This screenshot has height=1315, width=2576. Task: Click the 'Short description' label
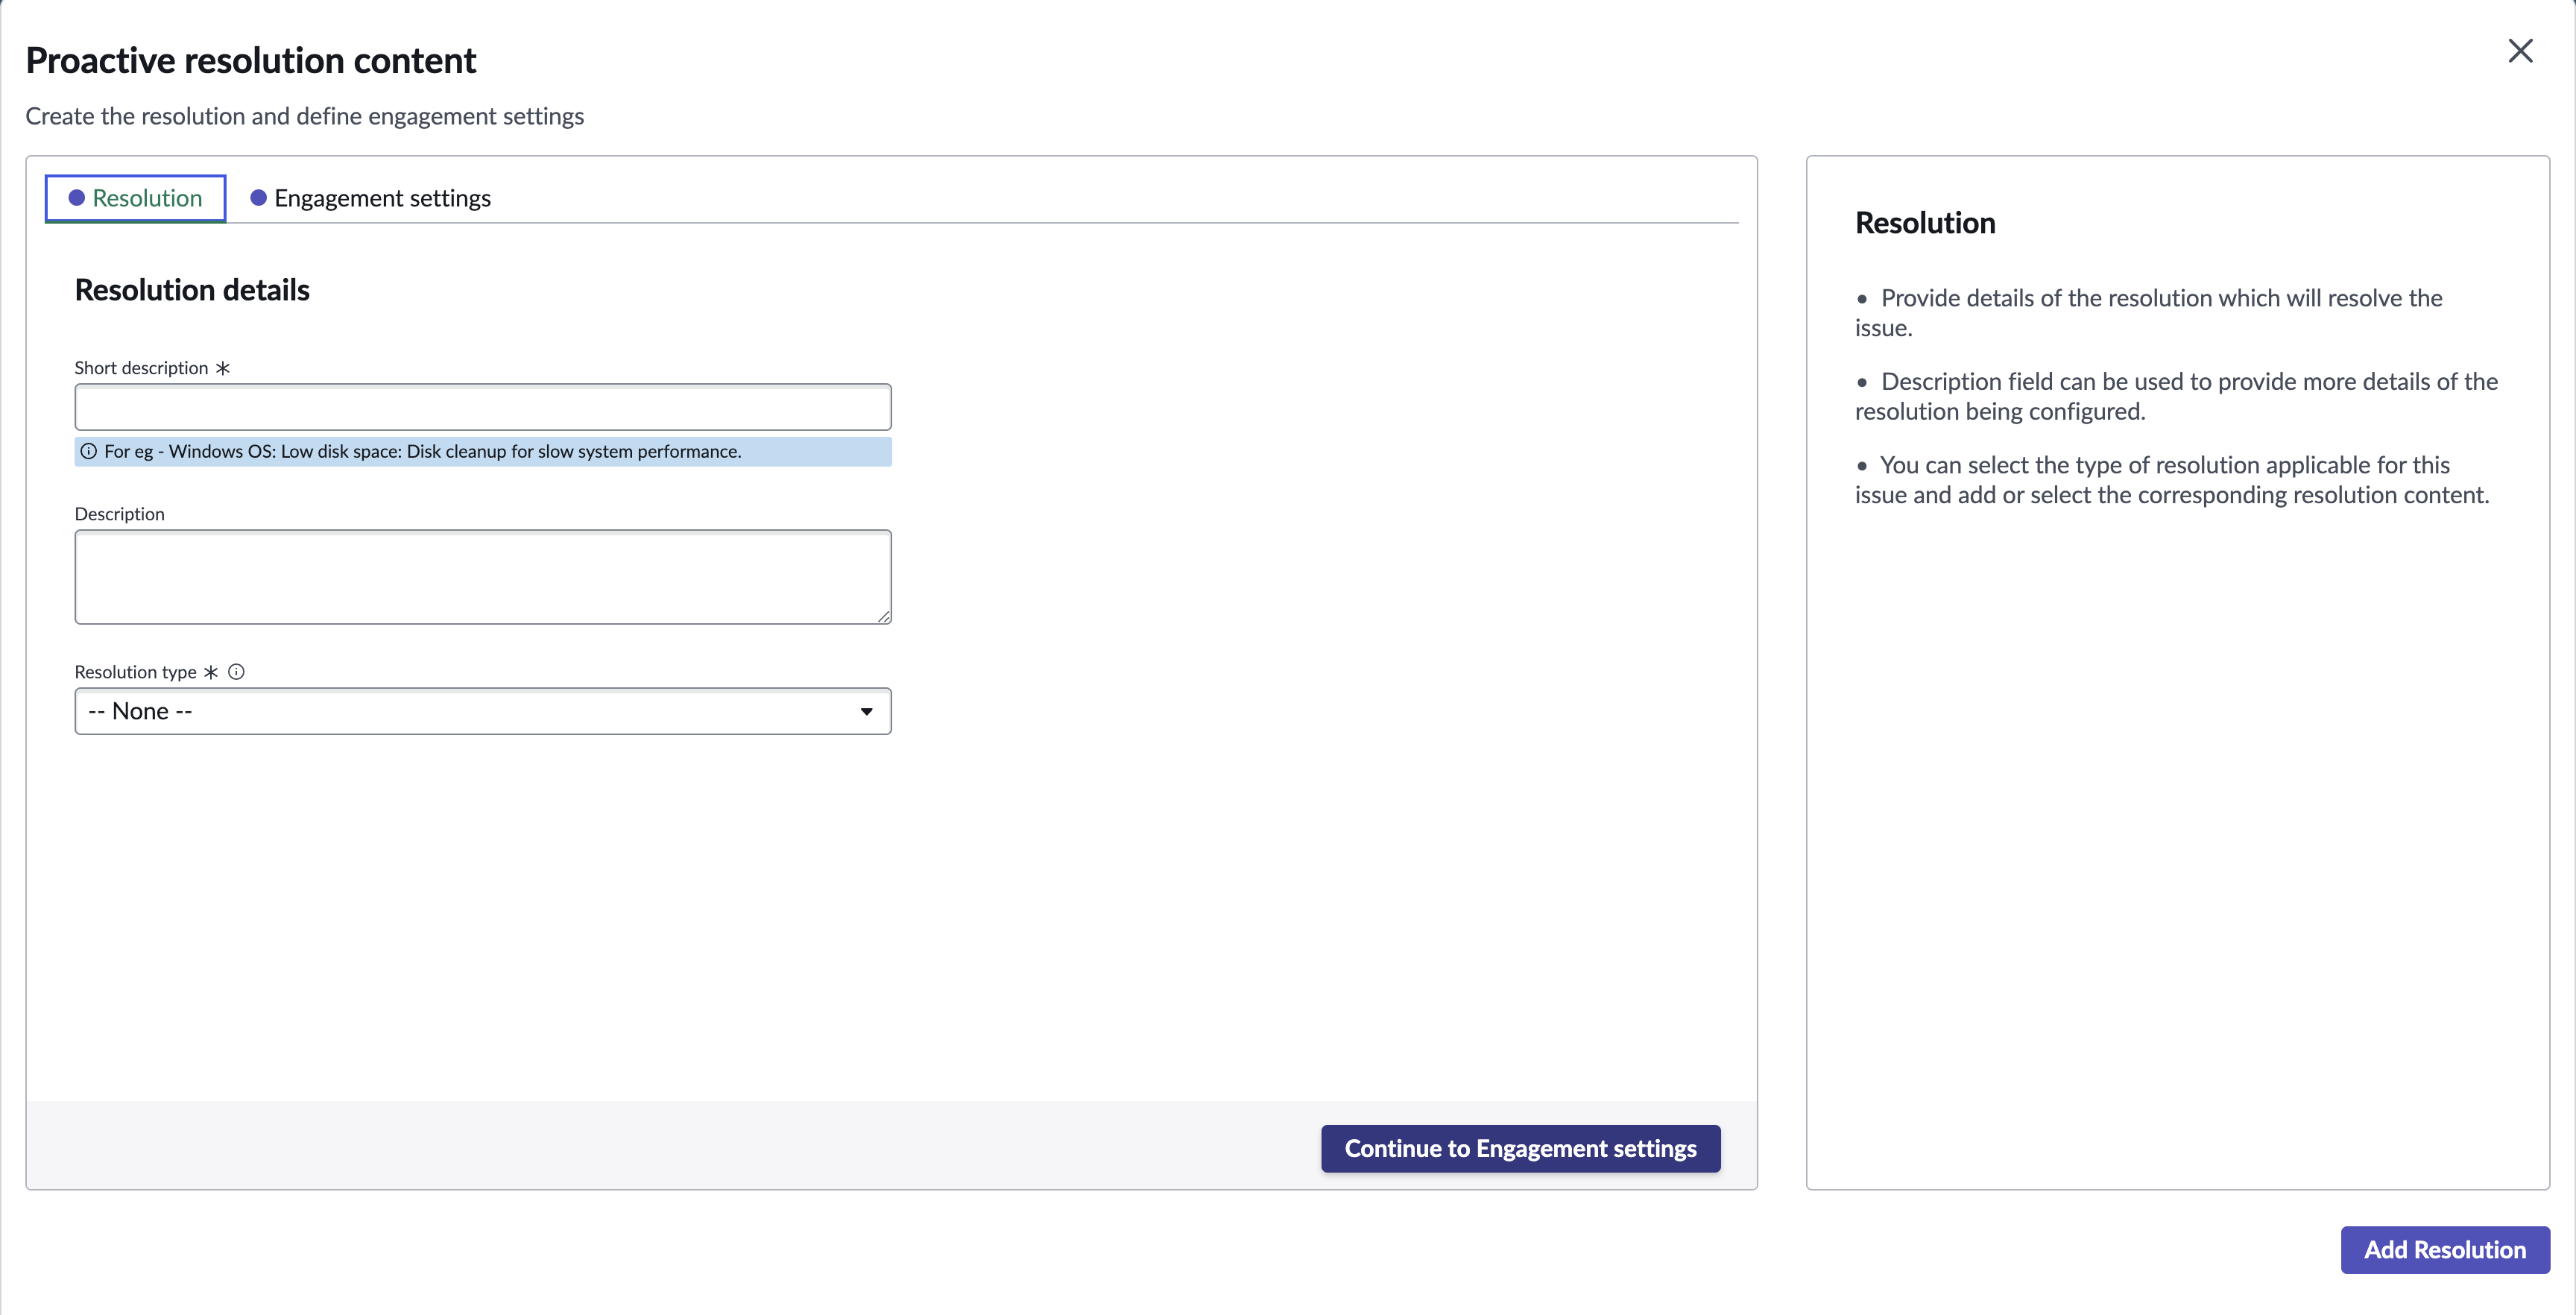pos(141,368)
